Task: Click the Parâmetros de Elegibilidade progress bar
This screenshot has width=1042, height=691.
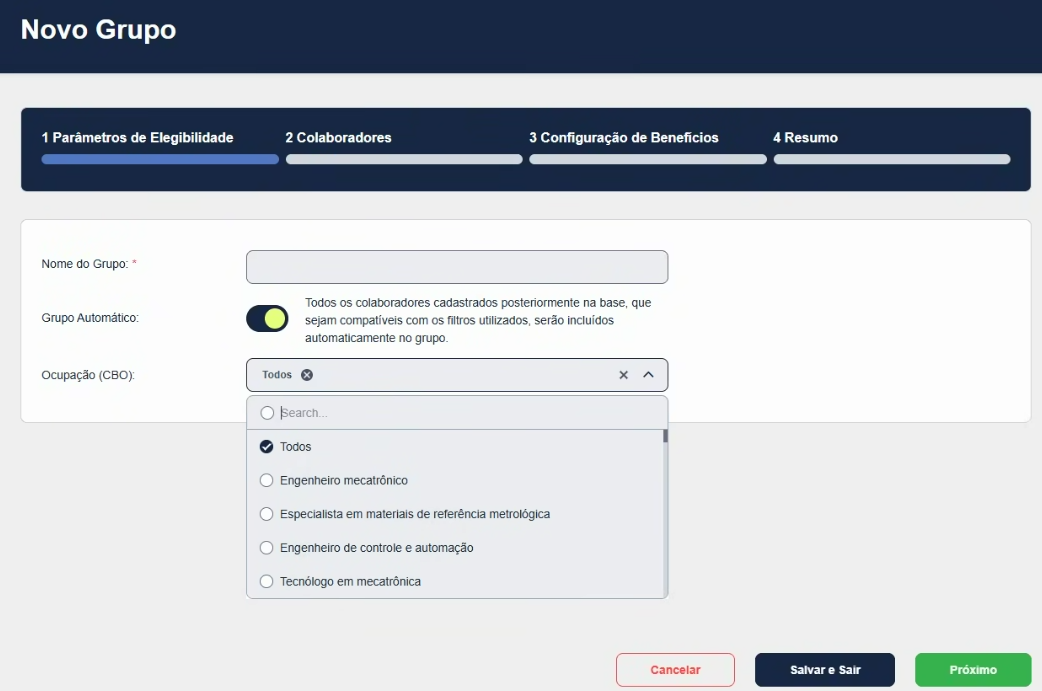Action: pyautogui.click(x=160, y=159)
